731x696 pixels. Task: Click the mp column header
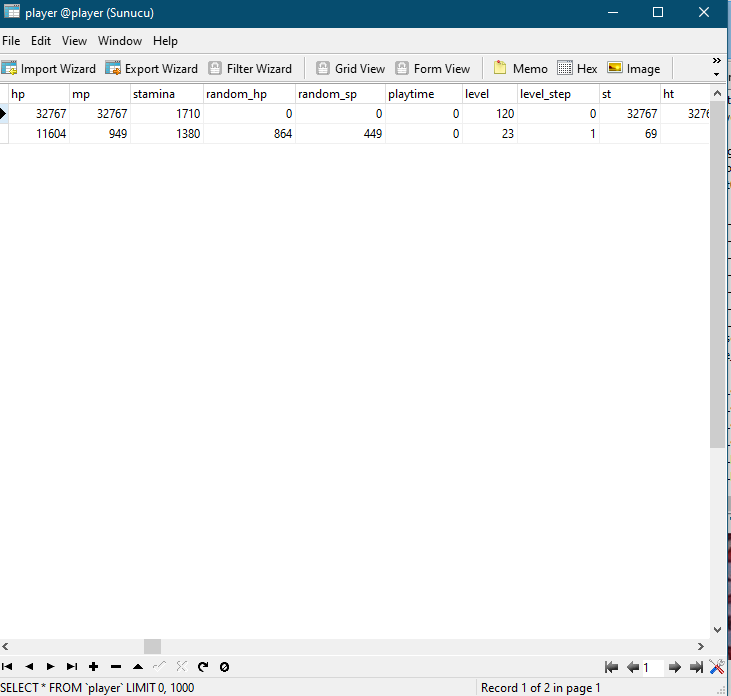point(100,94)
